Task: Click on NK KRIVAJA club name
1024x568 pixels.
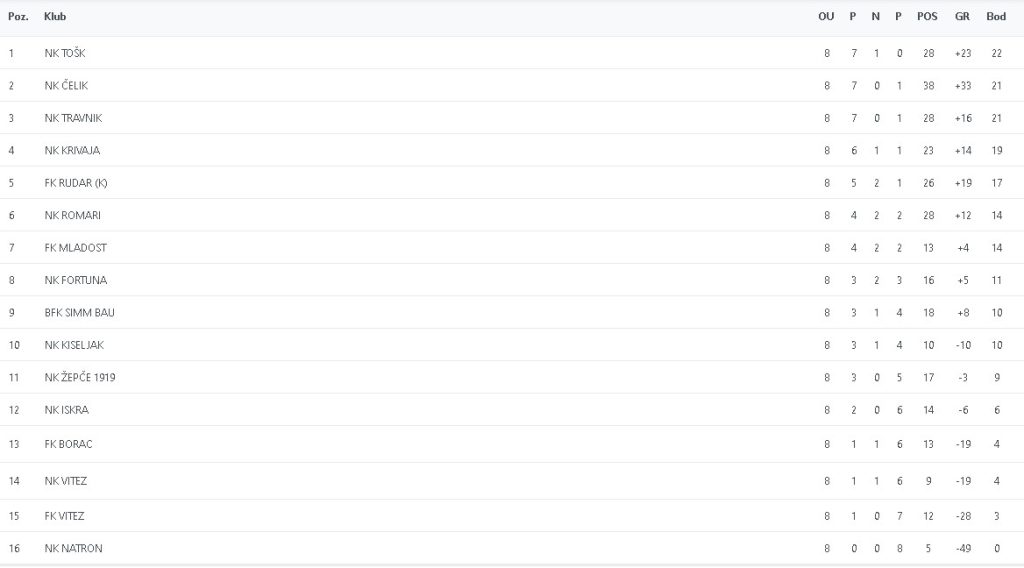Action: pyautogui.click(x=72, y=150)
